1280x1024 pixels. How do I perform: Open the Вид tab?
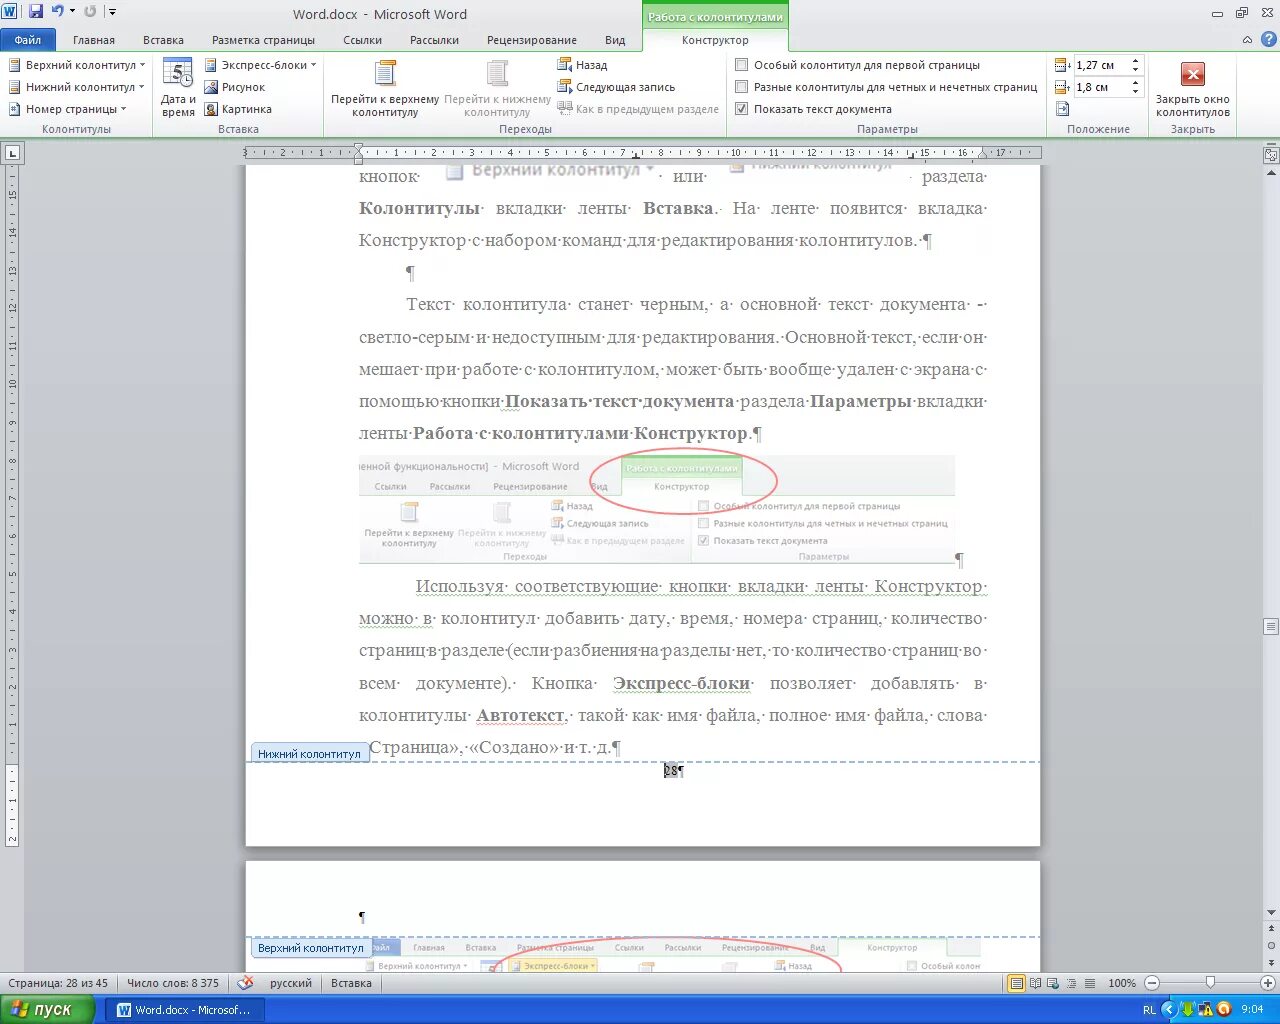click(x=615, y=40)
